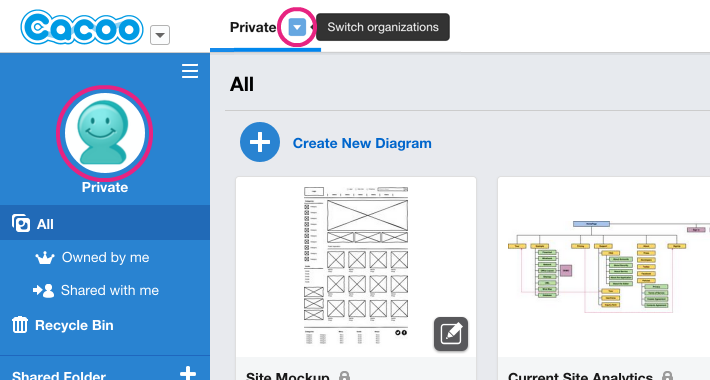Open the Site Mockup thumbnail
710x380 pixels.
tap(356, 267)
